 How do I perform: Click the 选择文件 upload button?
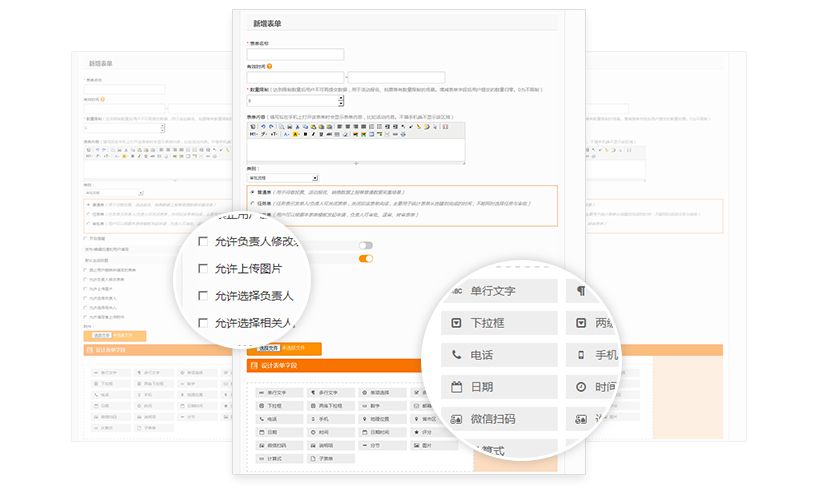click(268, 348)
